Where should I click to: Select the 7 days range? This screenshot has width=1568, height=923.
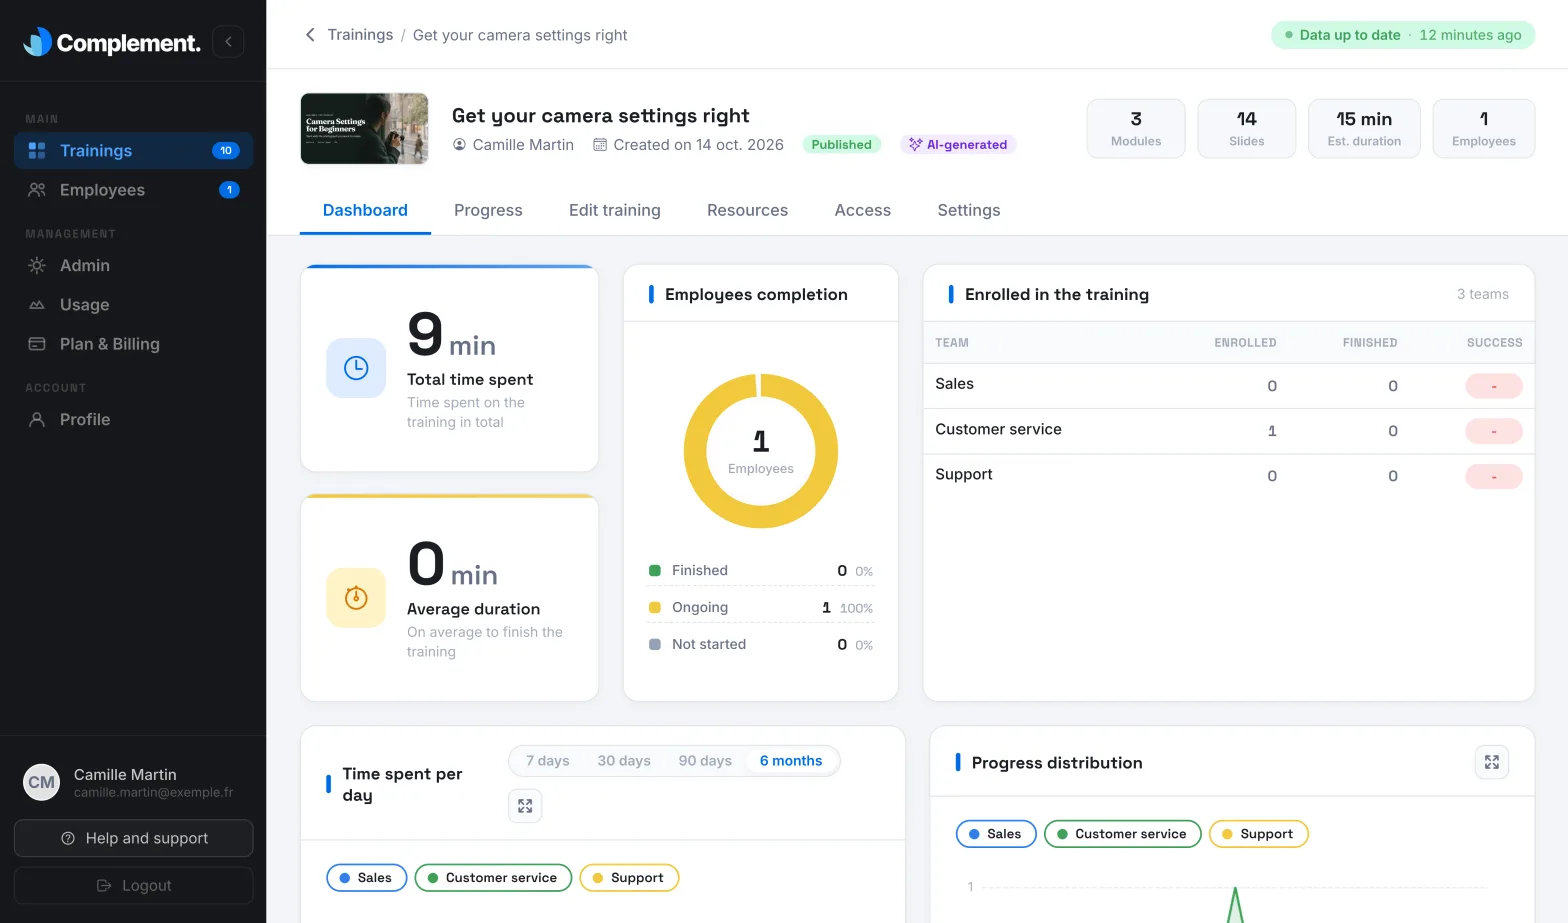pyautogui.click(x=548, y=761)
